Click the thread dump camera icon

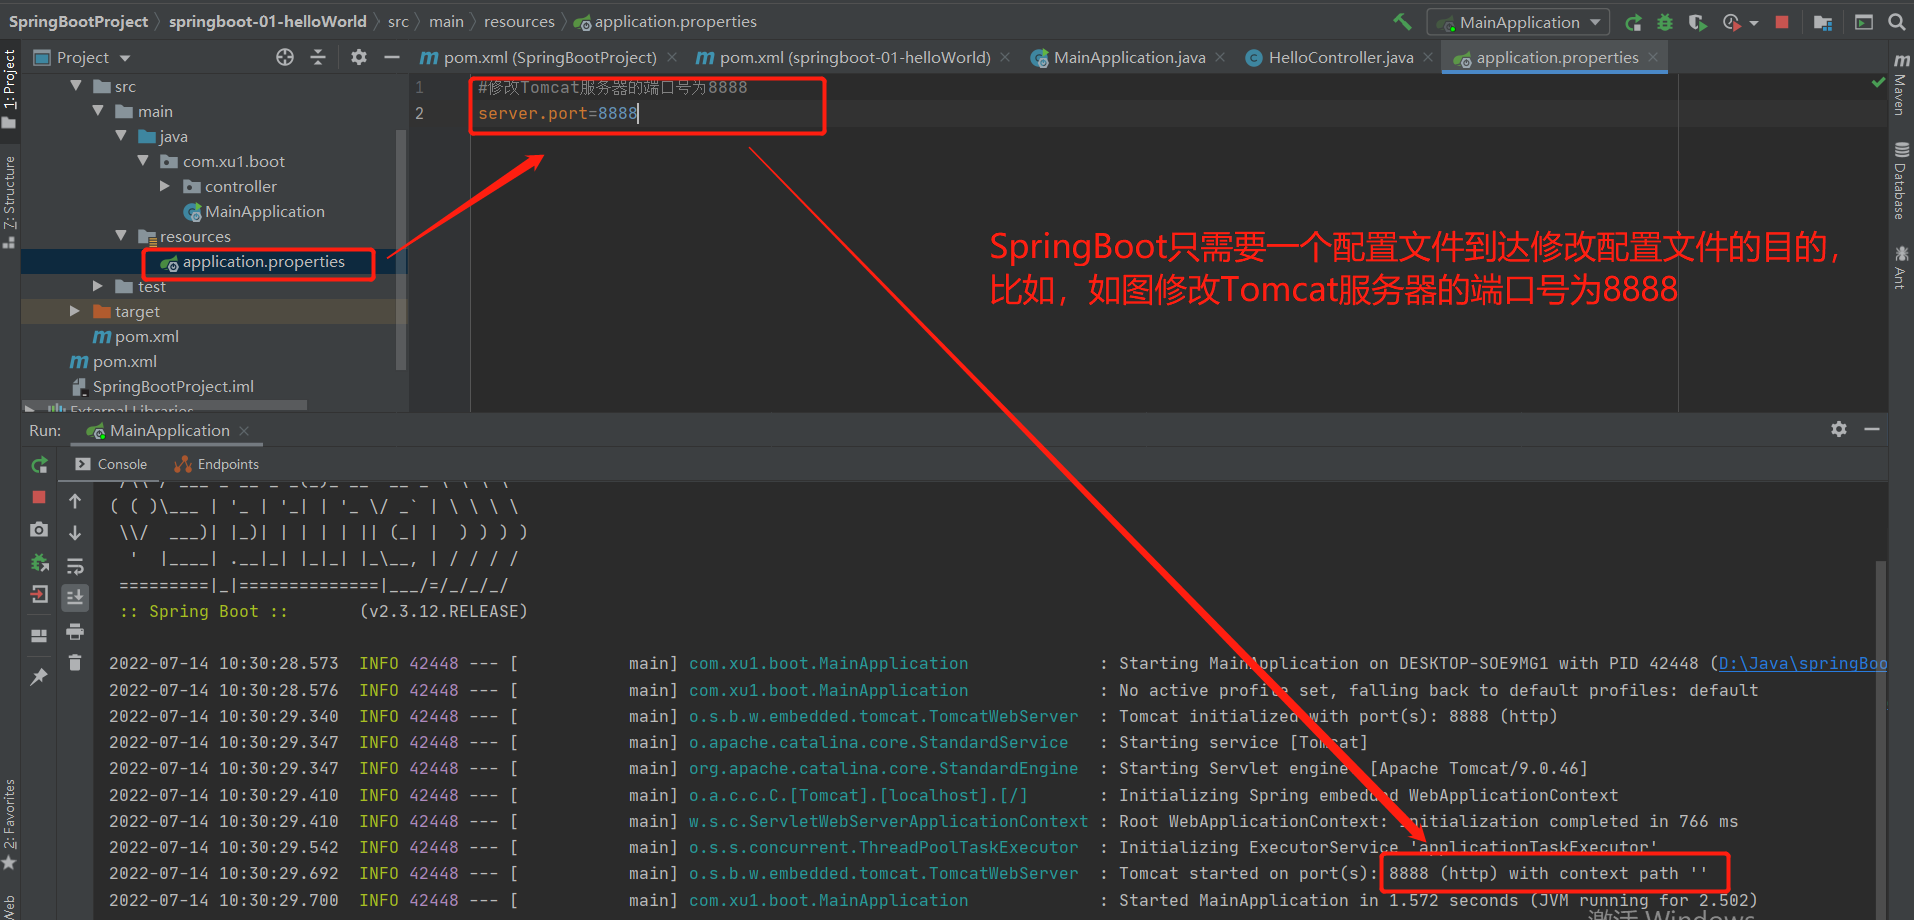39,529
